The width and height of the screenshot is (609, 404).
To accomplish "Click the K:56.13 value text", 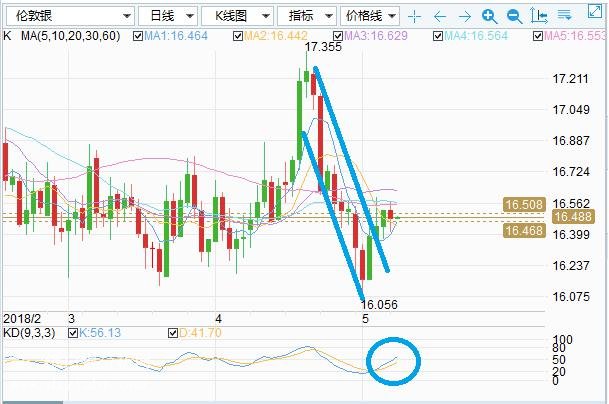I will [100, 333].
